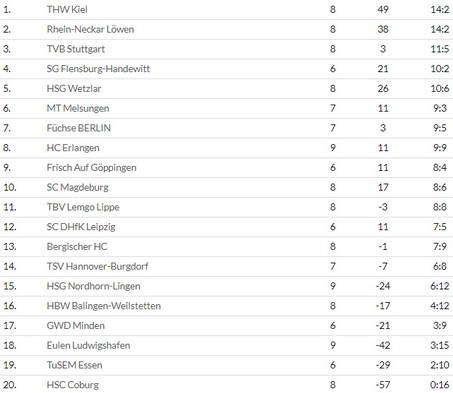Open the Bergischer HC entry
This screenshot has width=453, height=393.
click(x=77, y=246)
